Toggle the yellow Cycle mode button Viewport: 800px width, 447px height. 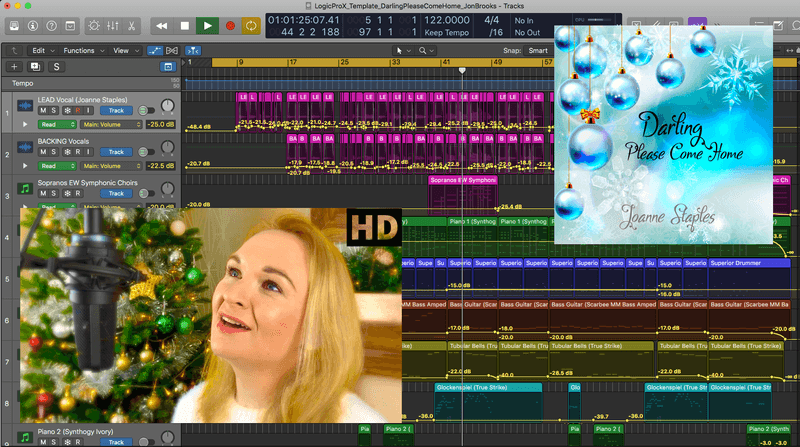tap(251, 26)
